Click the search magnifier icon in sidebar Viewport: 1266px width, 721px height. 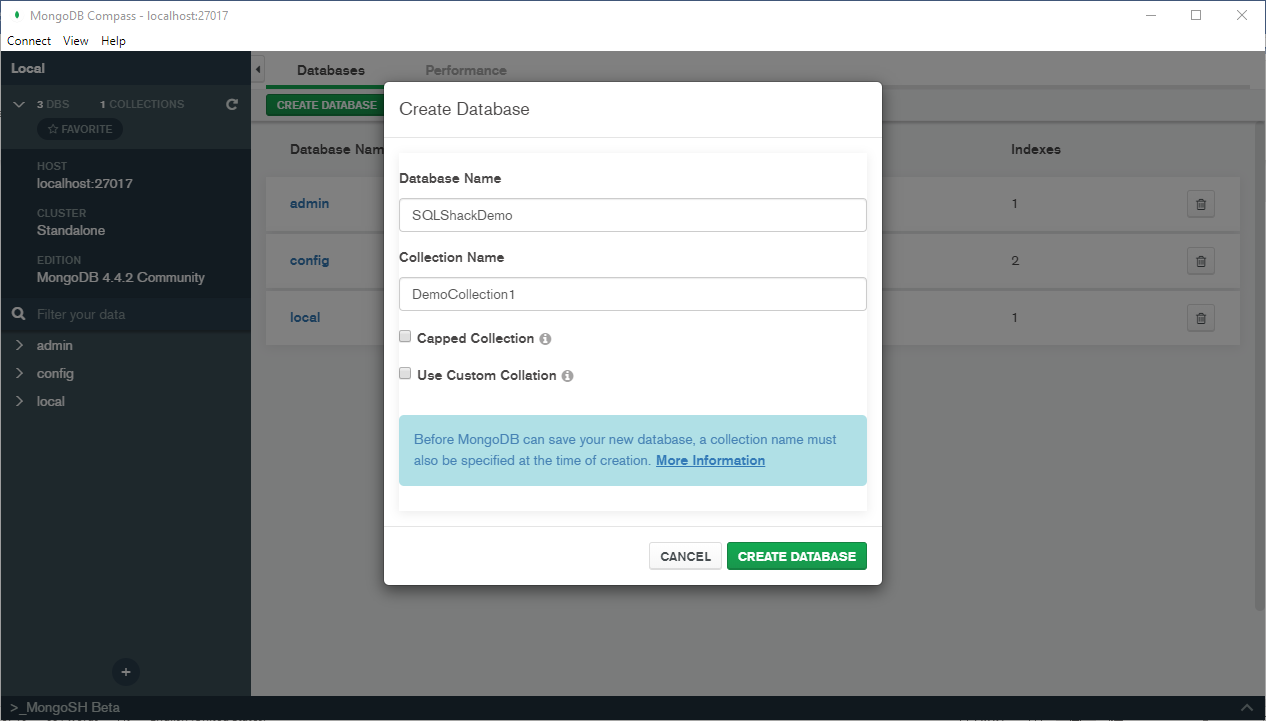coord(18,314)
